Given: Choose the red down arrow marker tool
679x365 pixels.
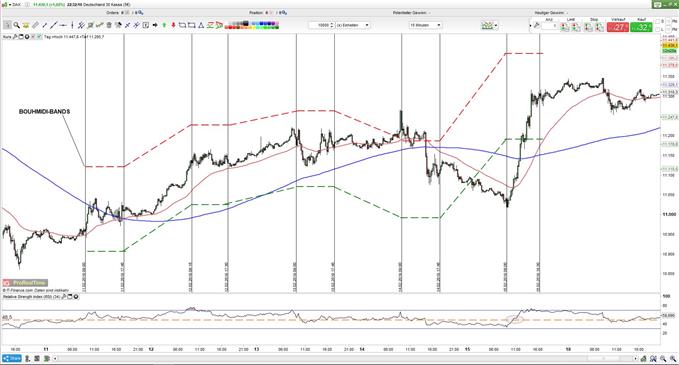Looking at the screenshot, I should point(173,26).
